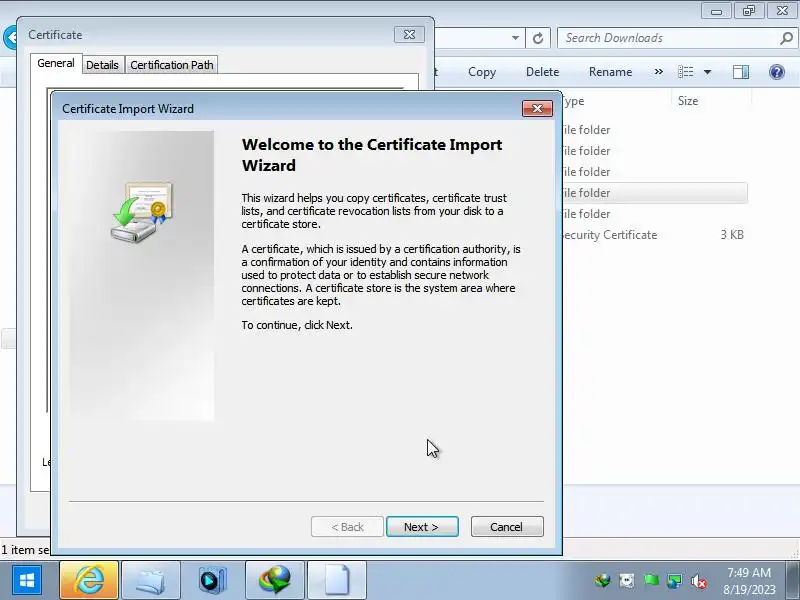Image resolution: width=800 pixels, height=600 pixels.
Task: Sort by the Type column header
Action: click(573, 101)
